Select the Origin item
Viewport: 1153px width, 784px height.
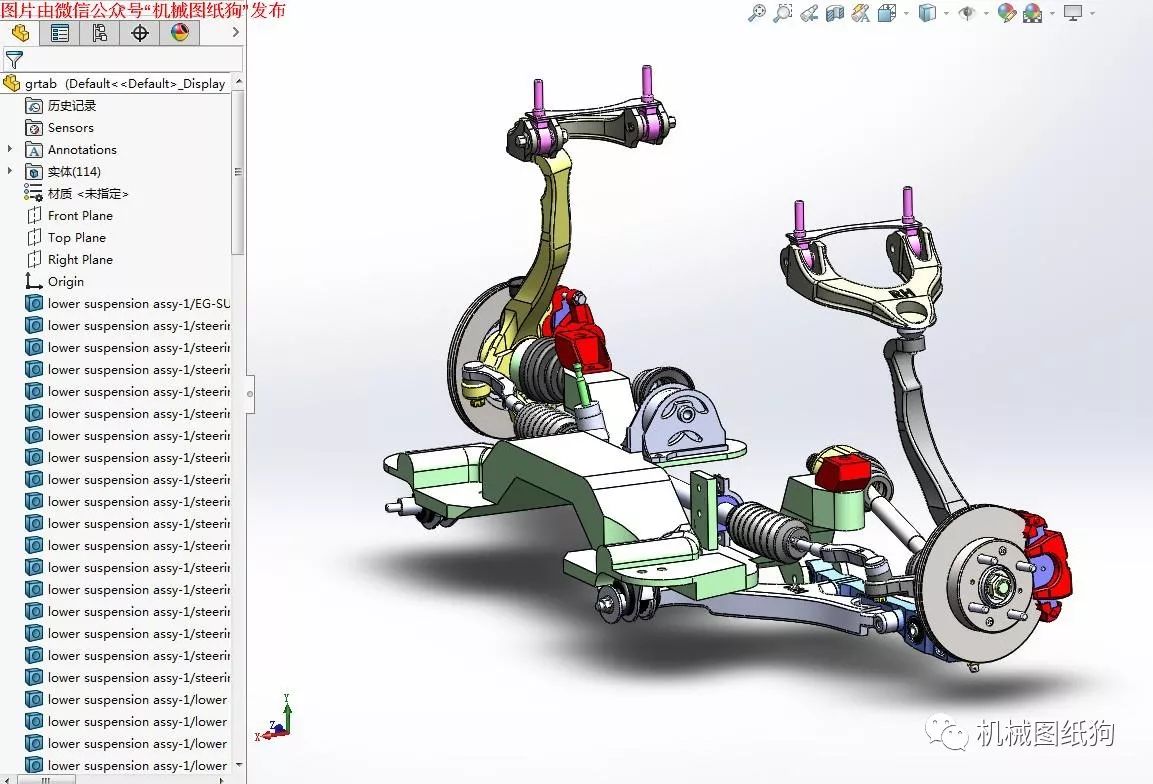click(54, 282)
